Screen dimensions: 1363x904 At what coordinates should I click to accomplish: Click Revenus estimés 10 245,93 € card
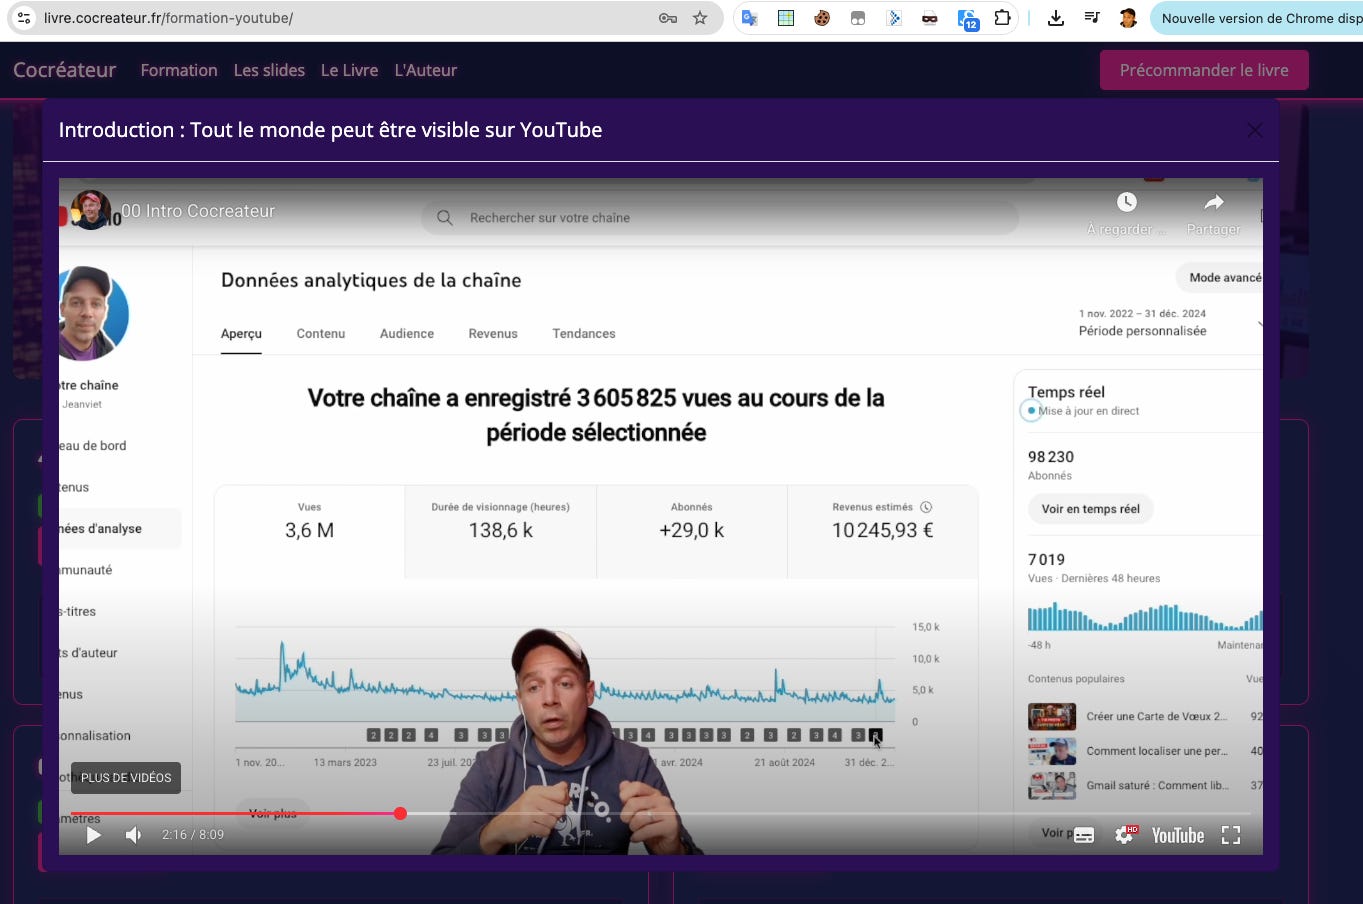tap(883, 532)
